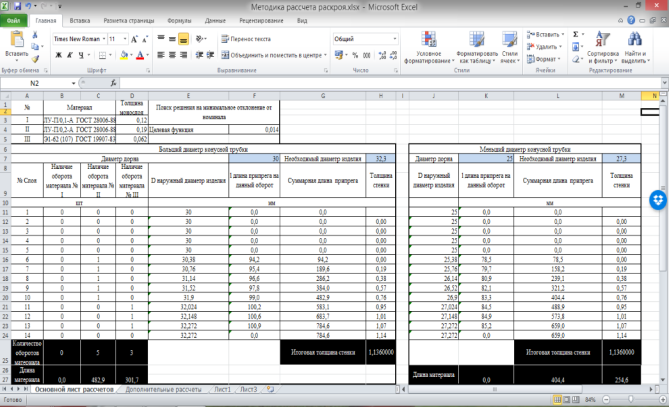The width and height of the screenshot is (669, 408).
Task: Activate the Format Painter brush
Action: 35,59
